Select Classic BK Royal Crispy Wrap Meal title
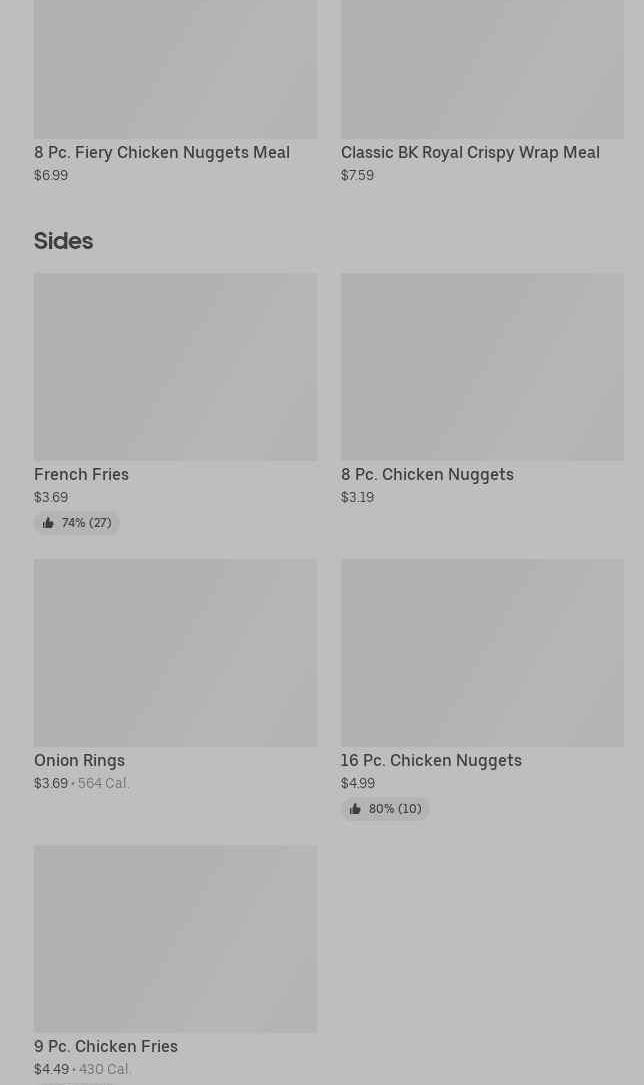Viewport: 644px width, 1085px height. click(x=470, y=152)
